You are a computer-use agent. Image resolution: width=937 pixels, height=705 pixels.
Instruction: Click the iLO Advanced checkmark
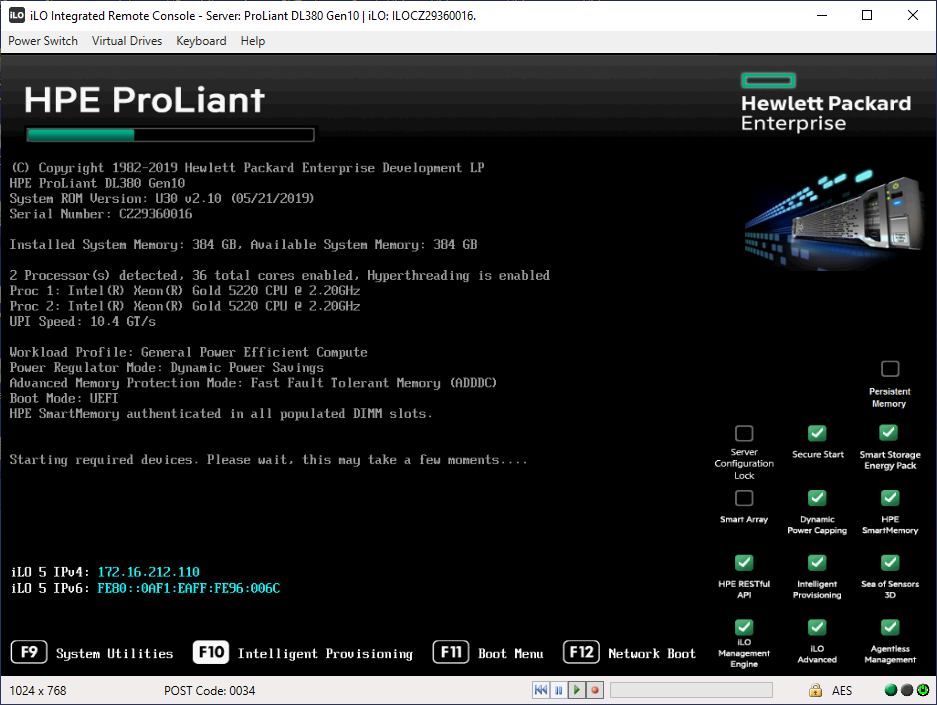coord(817,627)
